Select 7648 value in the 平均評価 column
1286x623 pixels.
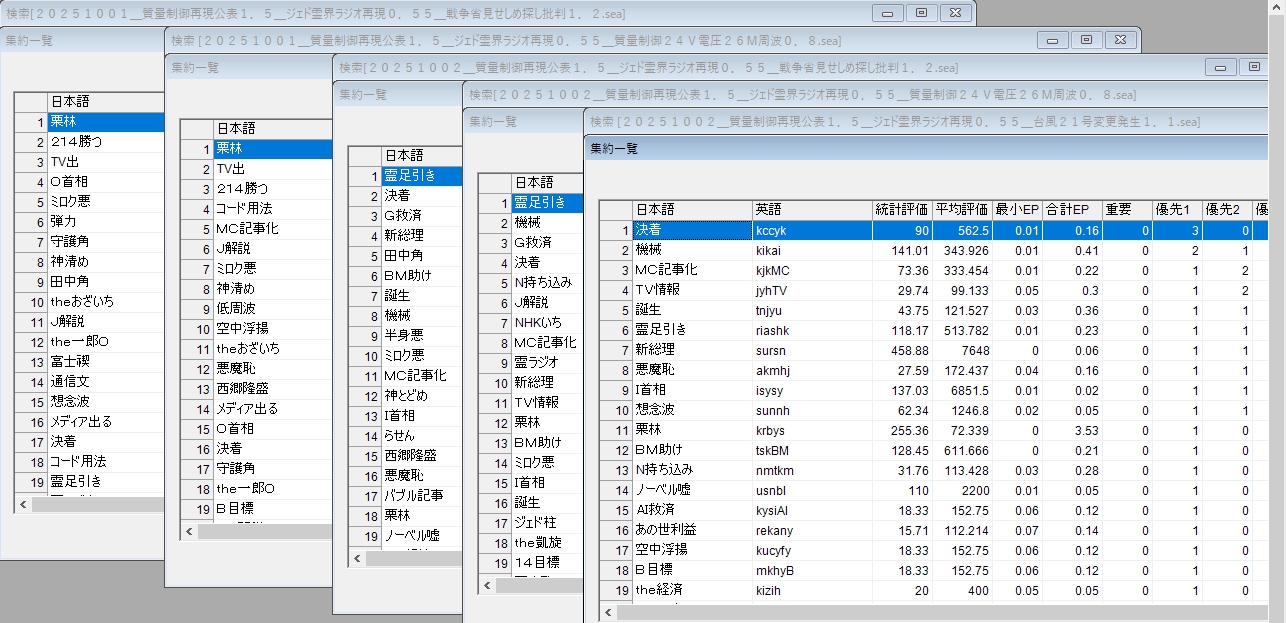pyautogui.click(x=961, y=350)
